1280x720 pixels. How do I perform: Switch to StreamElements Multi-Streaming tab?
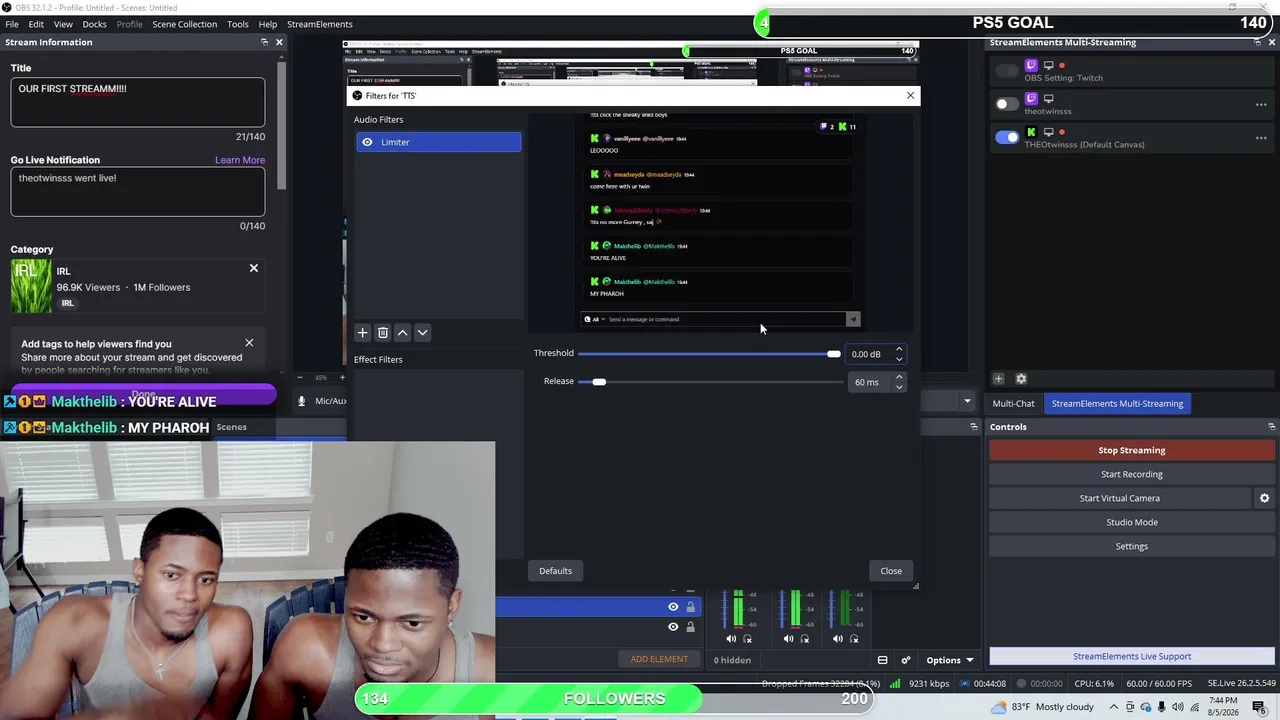pos(1117,404)
